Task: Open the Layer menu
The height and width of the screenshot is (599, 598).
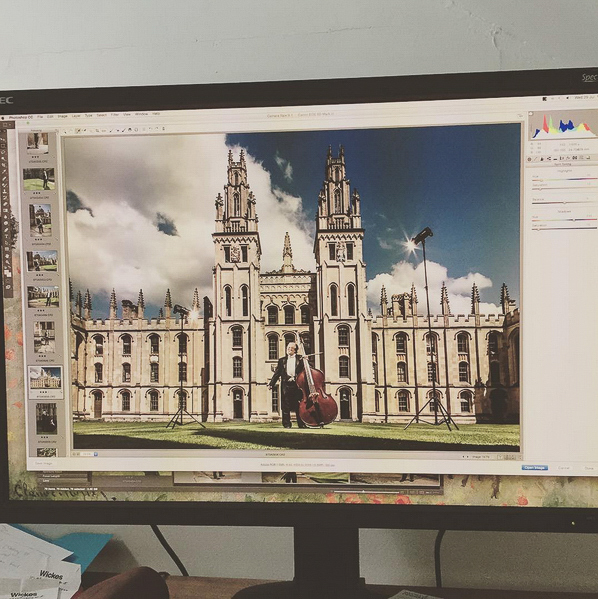Action: tap(76, 116)
